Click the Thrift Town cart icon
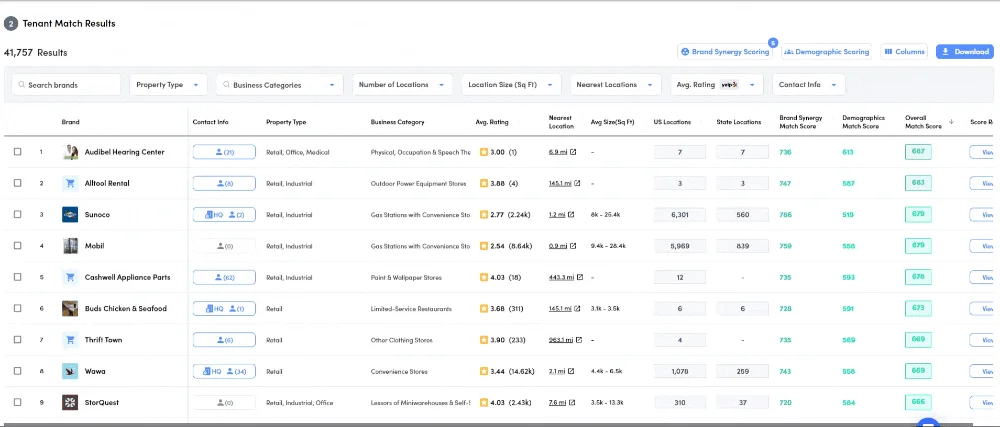Image resolution: width=1000 pixels, height=427 pixels. point(70,340)
